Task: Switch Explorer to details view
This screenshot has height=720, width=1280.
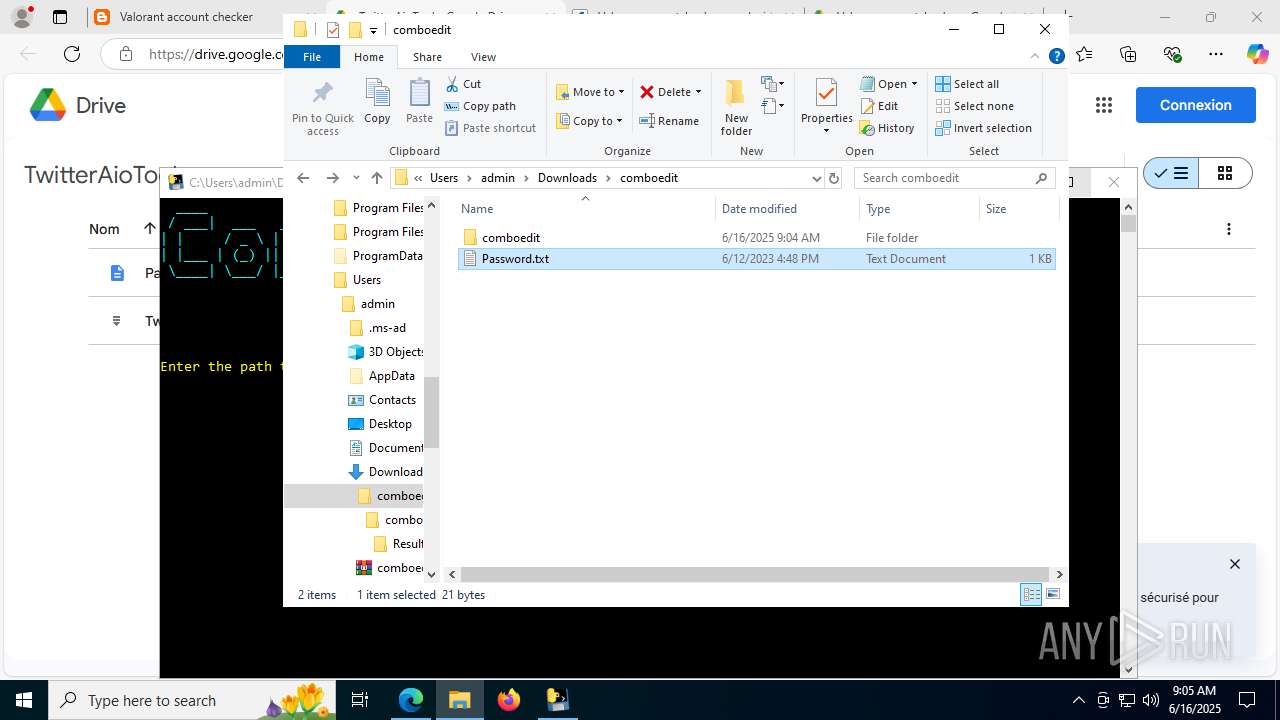Action: tap(1031, 595)
